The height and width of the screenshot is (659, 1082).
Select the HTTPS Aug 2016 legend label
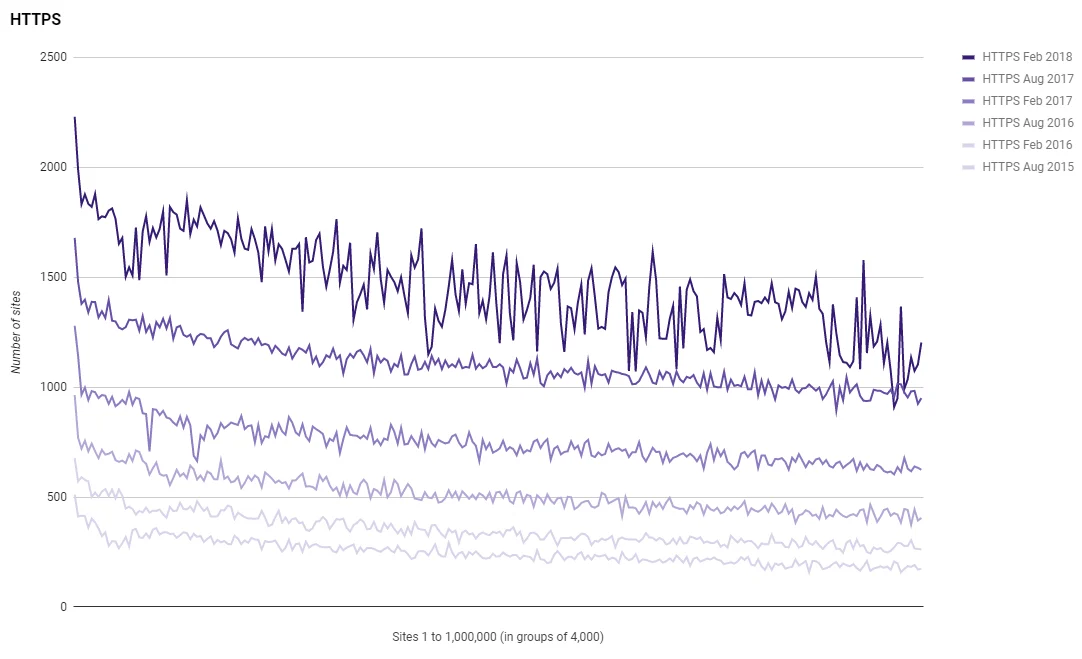point(1027,124)
